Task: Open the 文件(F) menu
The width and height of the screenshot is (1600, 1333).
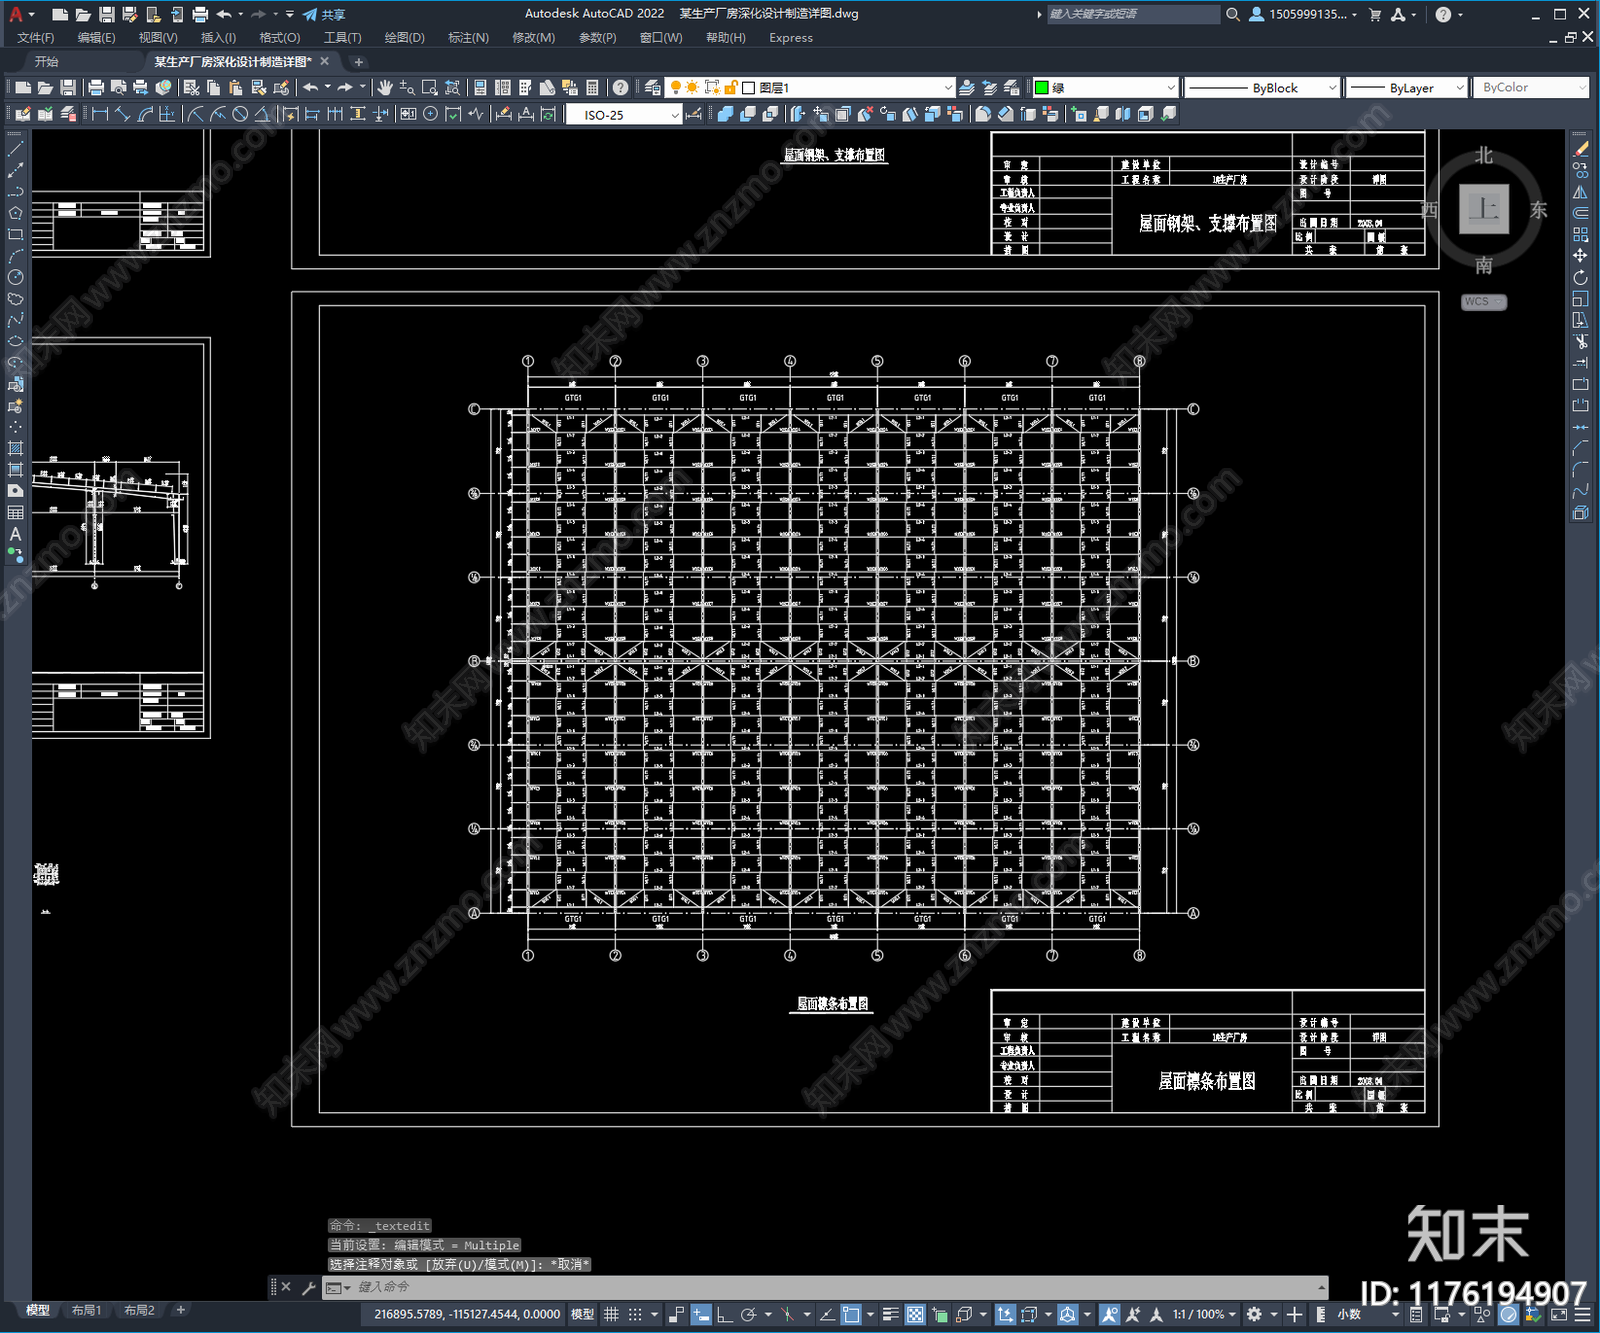Action: pos(35,38)
